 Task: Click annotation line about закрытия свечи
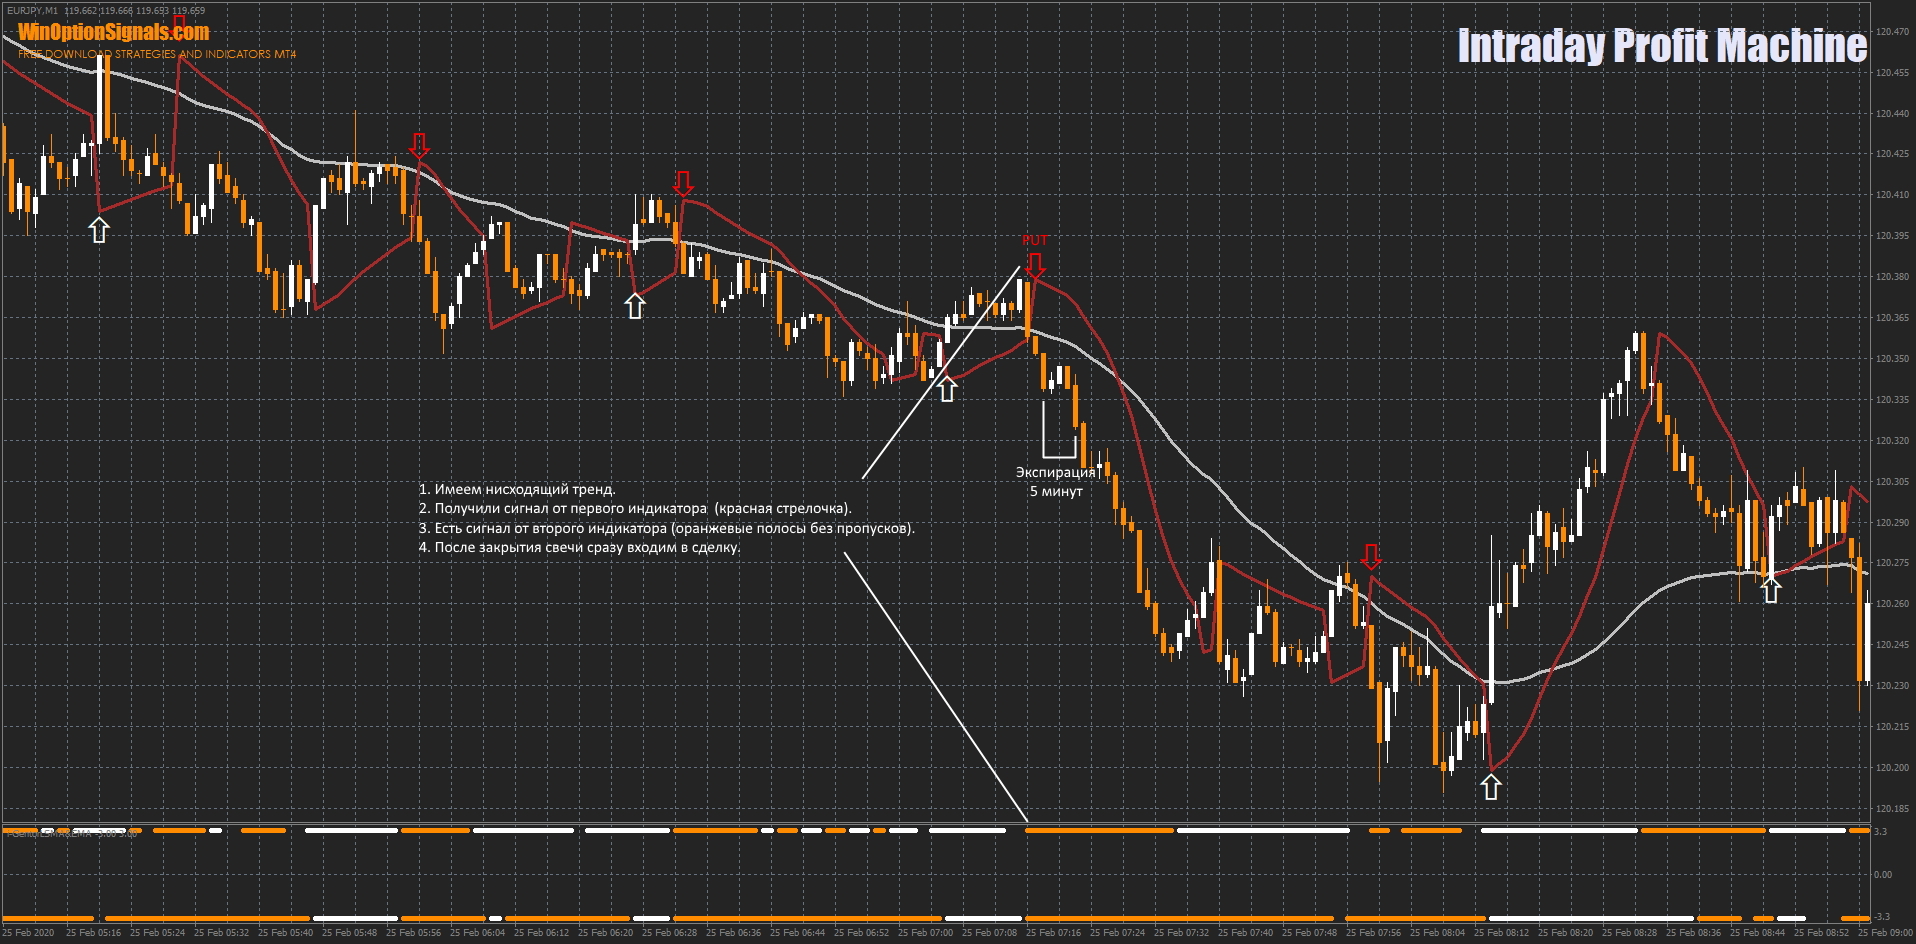tap(579, 547)
